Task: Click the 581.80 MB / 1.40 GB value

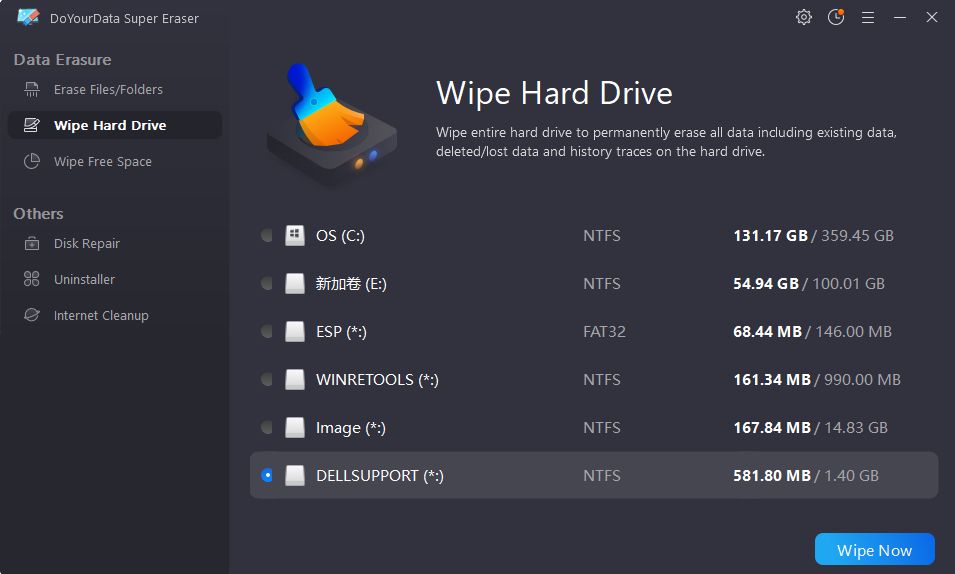Action: tap(806, 475)
